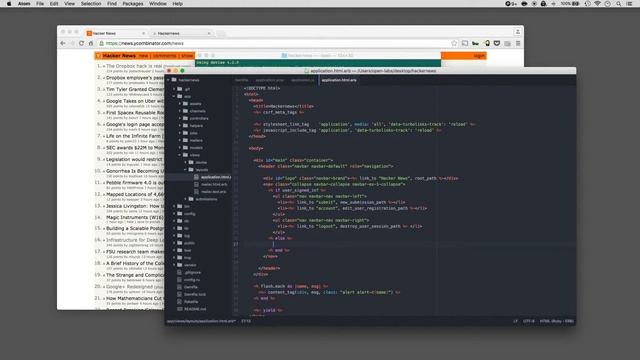Click the 'comments' link in Hacker News header
Viewport: 640px width, 360px height.
point(164,56)
